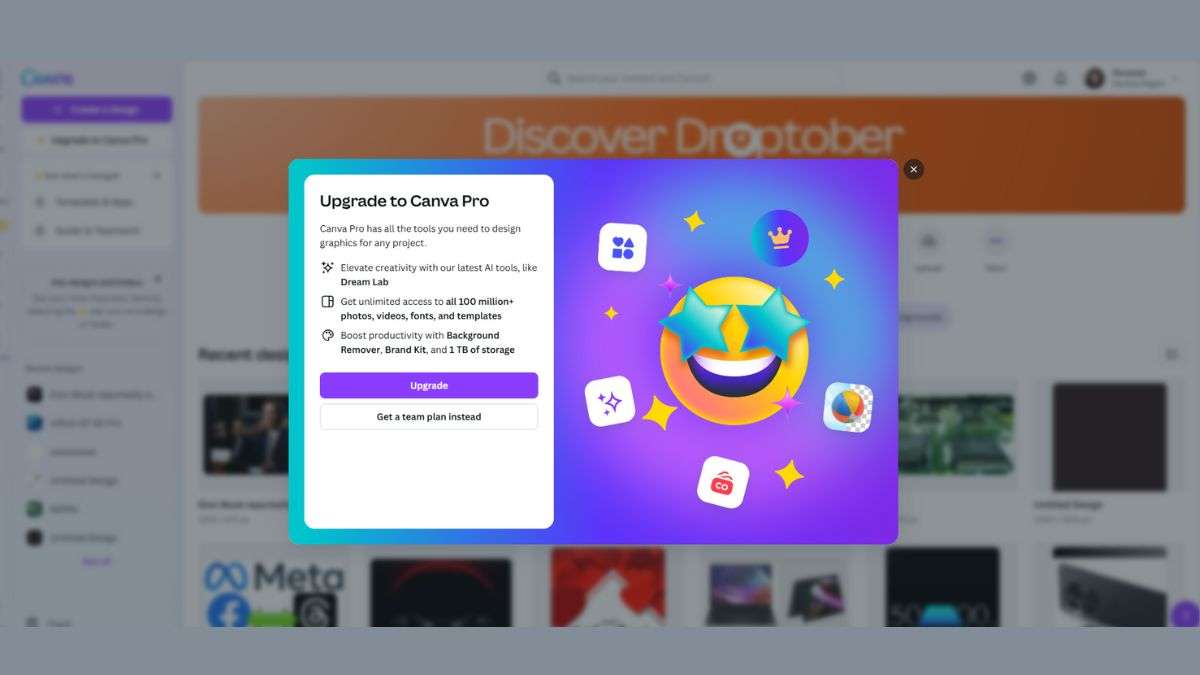Viewport: 1200px width, 675px height.
Task: Click the crown icon in the illustration
Action: tap(780, 238)
